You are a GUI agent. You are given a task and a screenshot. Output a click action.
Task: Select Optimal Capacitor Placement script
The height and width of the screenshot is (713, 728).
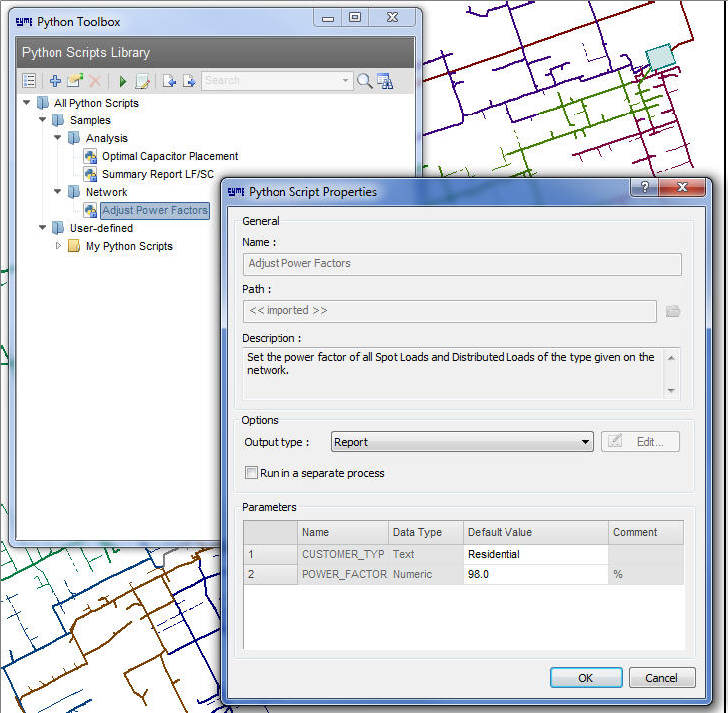[169, 156]
